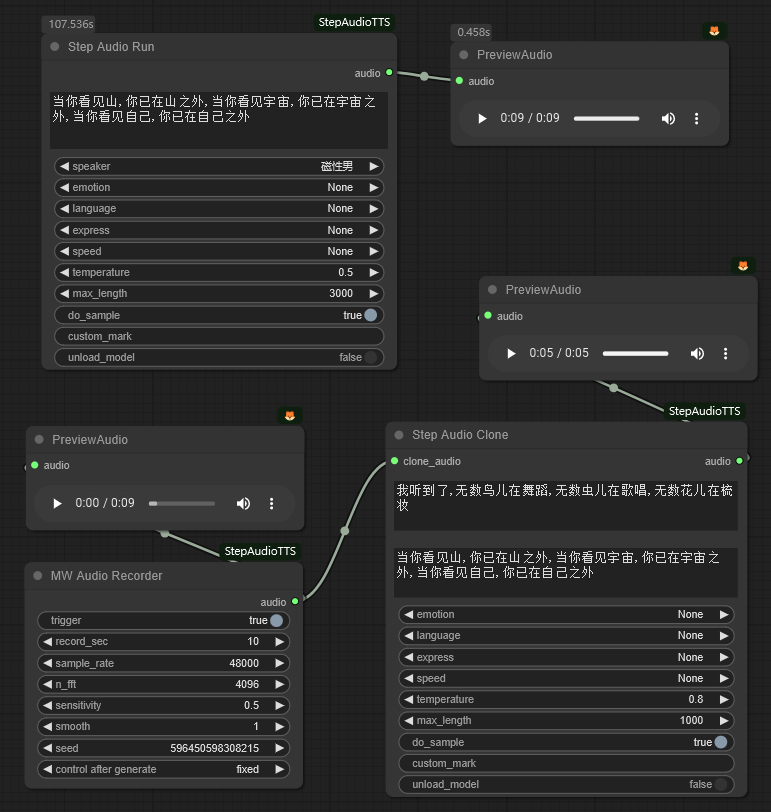Collapse the MW Audio Recorder node via its dot

pos(37,576)
